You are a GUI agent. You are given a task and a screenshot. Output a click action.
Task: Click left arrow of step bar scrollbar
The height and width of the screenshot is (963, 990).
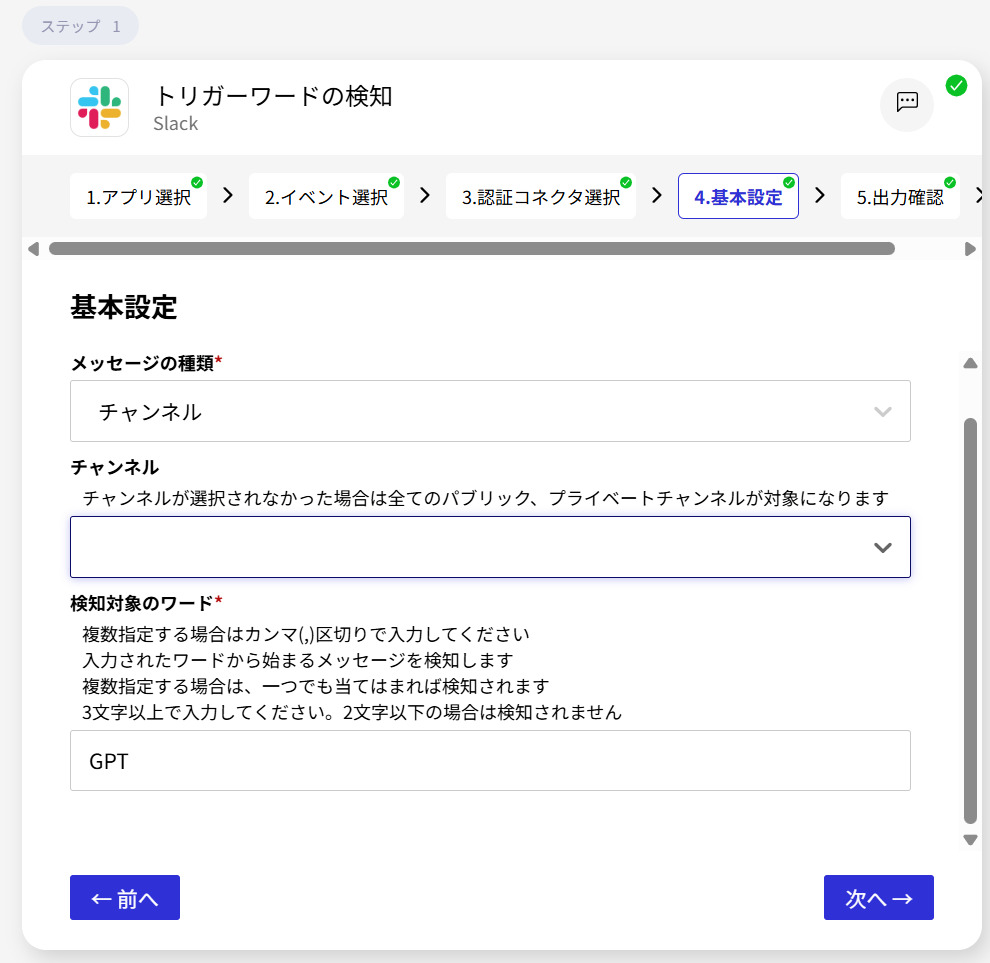point(34,249)
